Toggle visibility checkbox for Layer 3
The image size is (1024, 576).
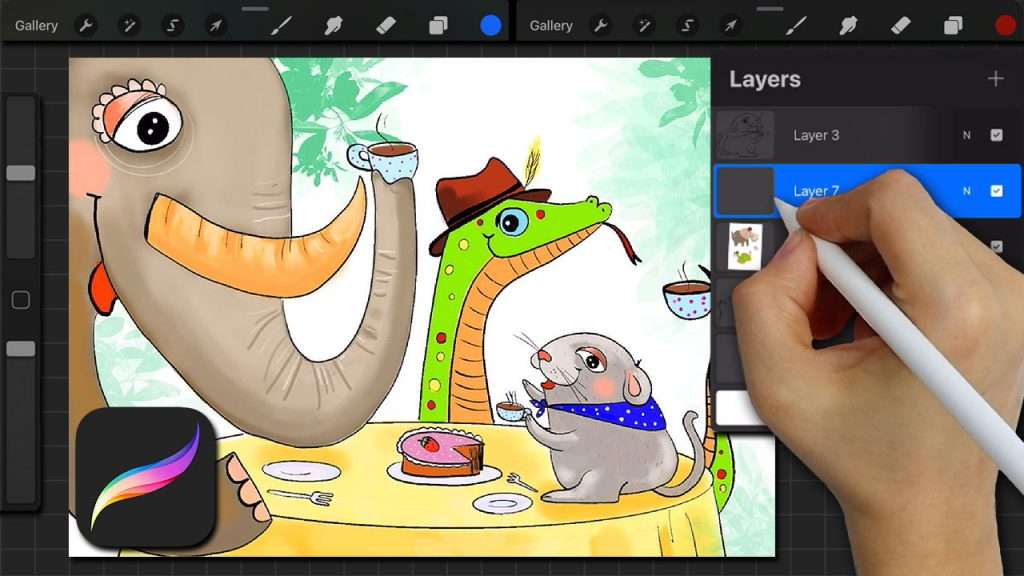[x=996, y=135]
